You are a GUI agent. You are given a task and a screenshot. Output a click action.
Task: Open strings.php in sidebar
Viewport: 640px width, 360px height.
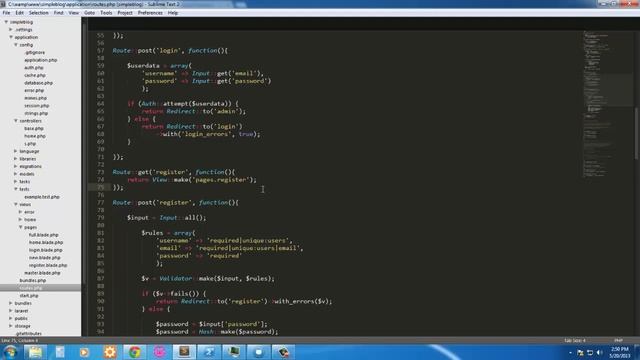tap(36, 113)
